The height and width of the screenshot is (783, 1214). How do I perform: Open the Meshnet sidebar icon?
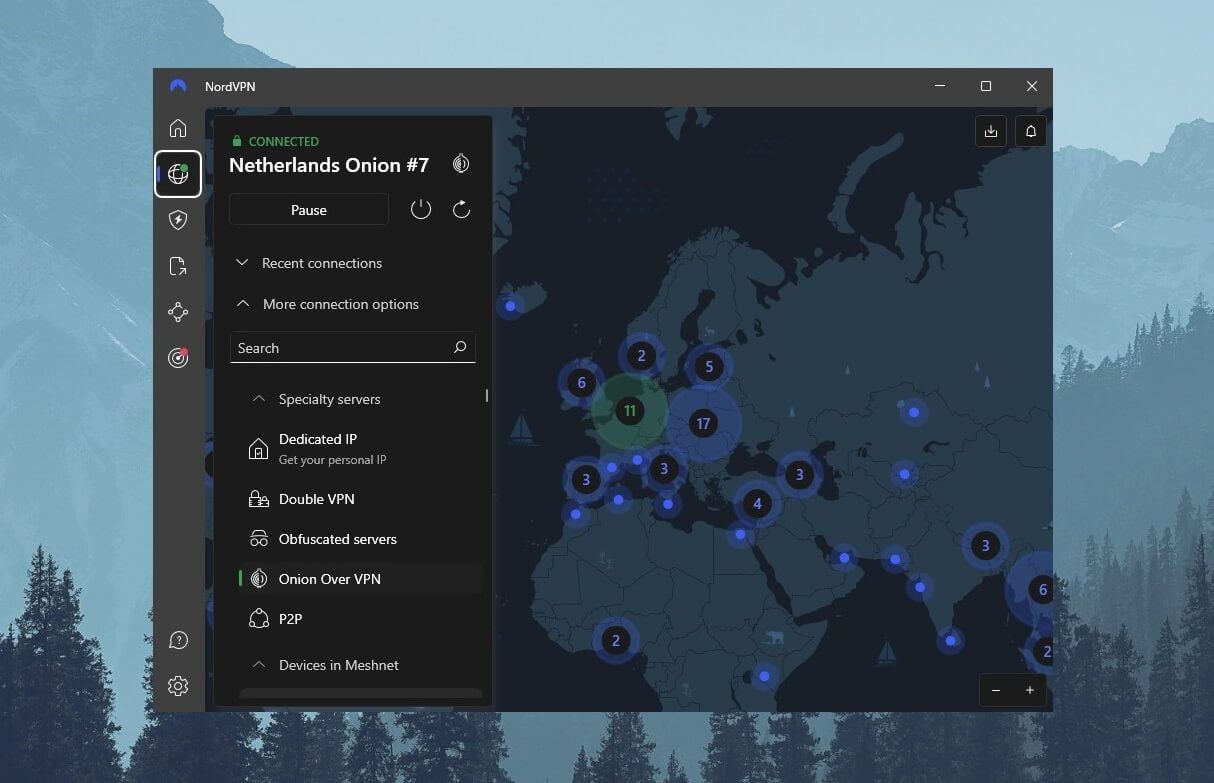coord(178,312)
